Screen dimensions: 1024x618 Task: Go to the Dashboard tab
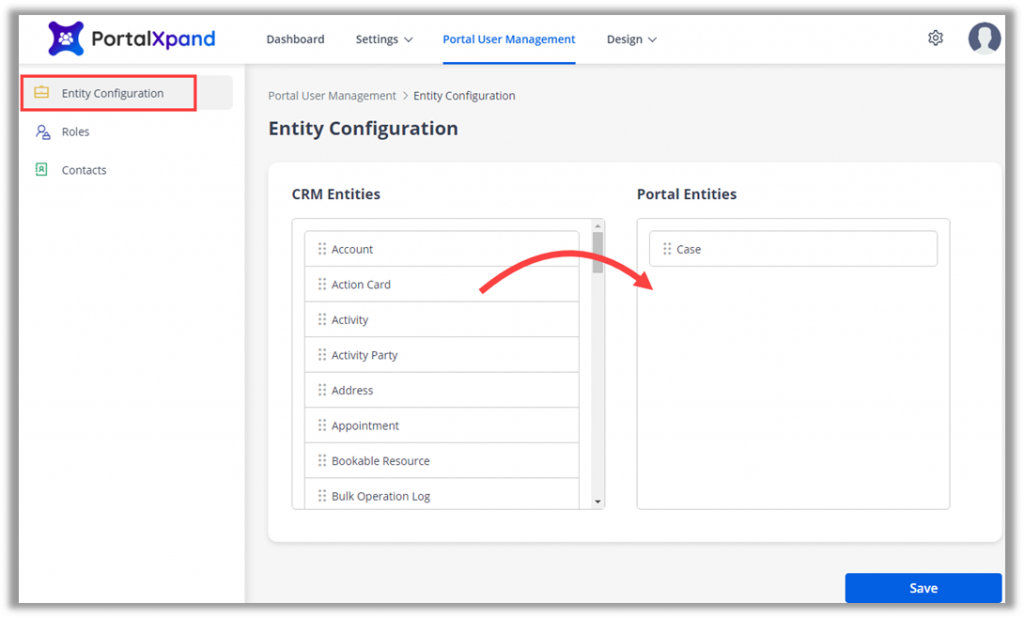[x=295, y=39]
